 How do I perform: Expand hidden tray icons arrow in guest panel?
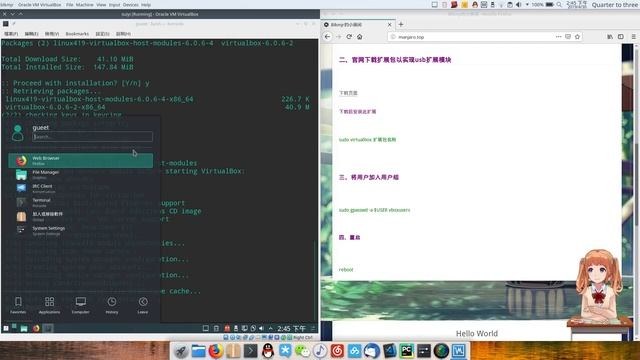tap(270, 328)
